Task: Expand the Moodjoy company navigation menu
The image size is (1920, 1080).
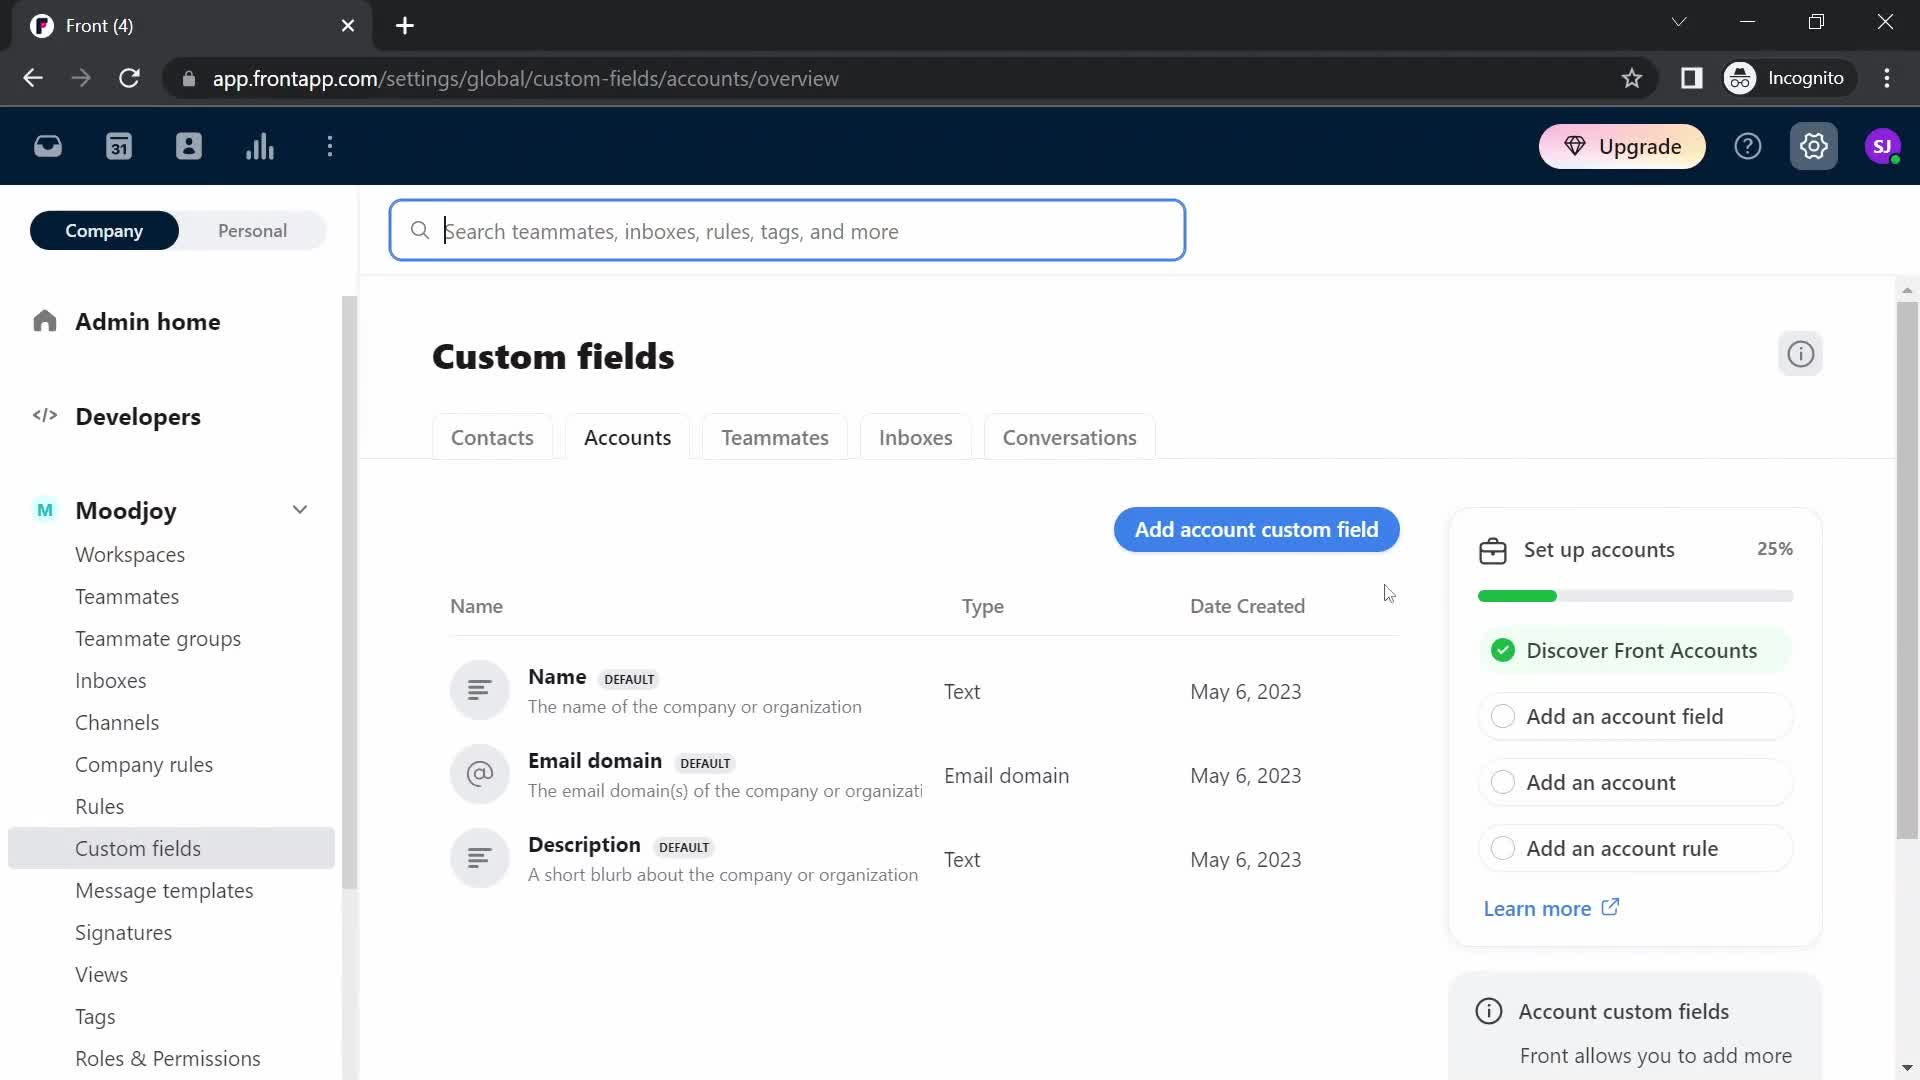Action: click(301, 510)
